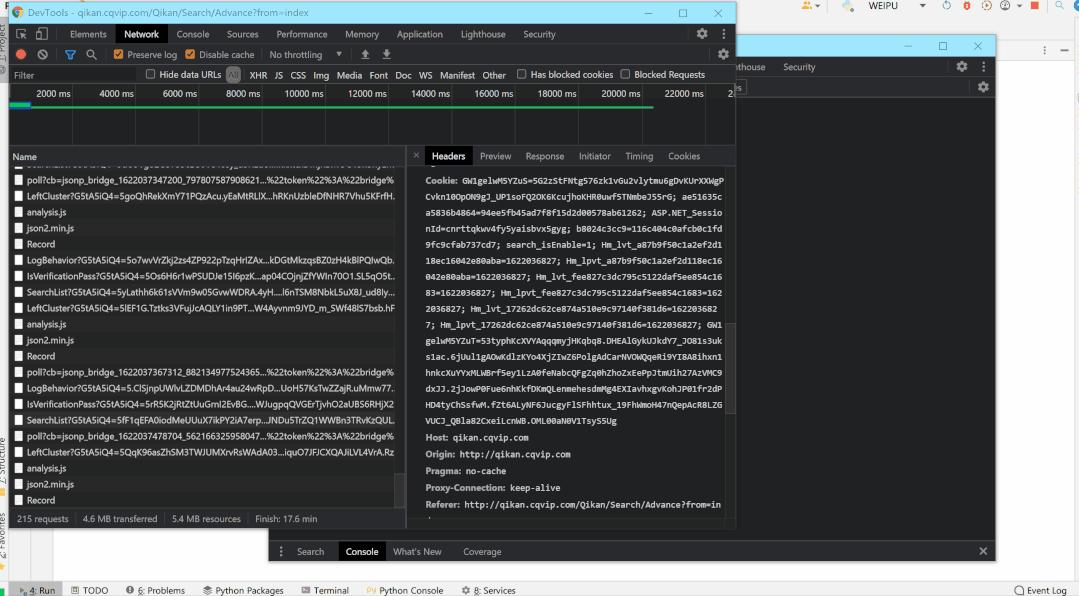Show the Timing tab of request
The height and width of the screenshot is (596, 1079).
point(639,156)
